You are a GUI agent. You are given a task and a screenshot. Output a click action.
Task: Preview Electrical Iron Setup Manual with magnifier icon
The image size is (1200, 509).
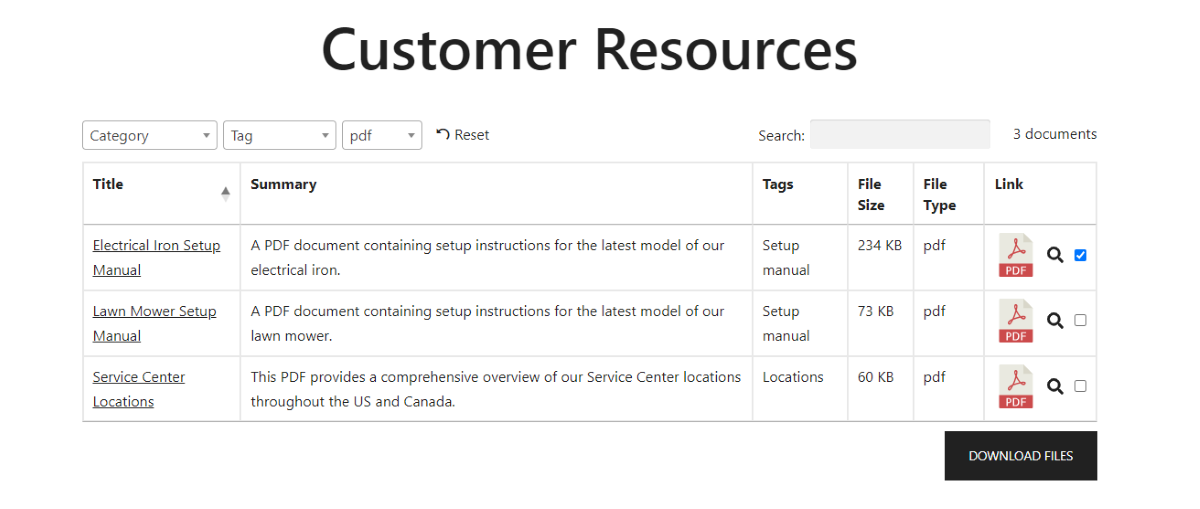(x=1055, y=255)
